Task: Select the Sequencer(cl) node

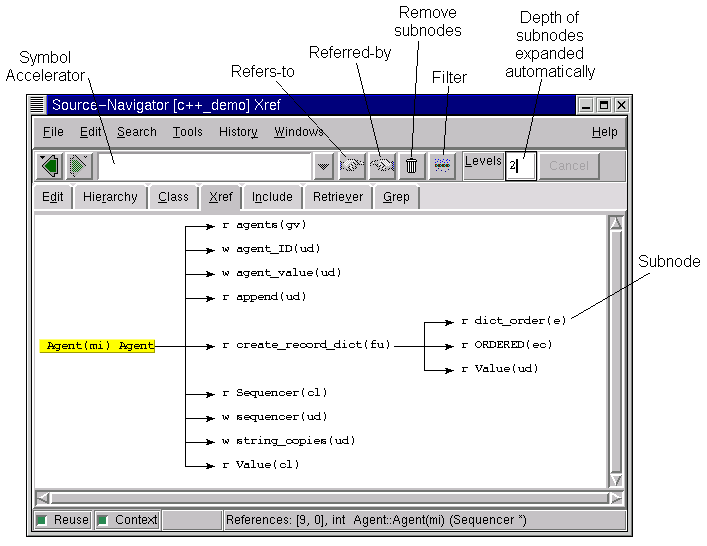Action: 275,393
